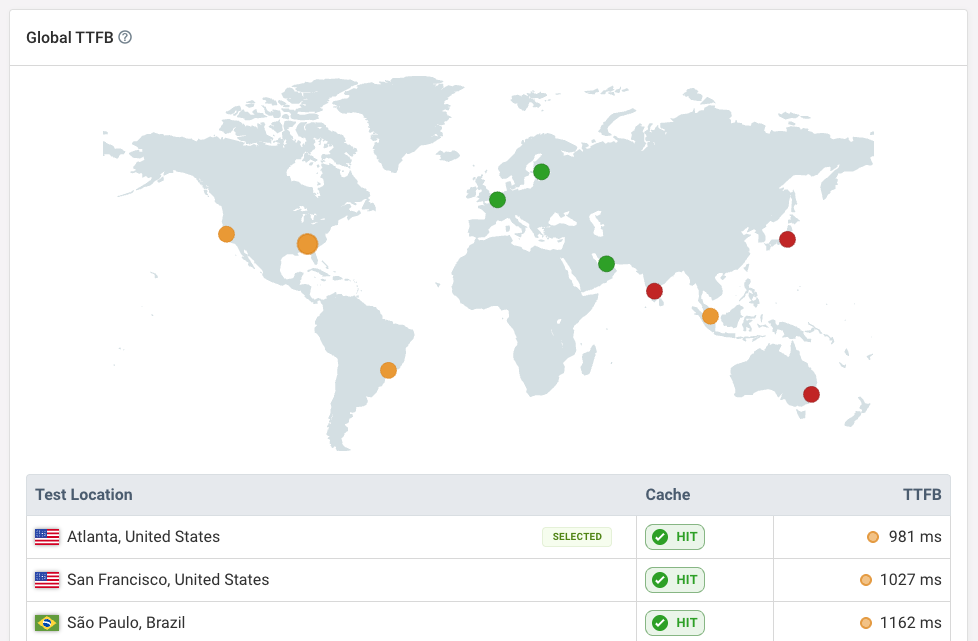This screenshot has height=641, width=978.
Task: Click the Global TTFB help question icon
Action: pos(125,38)
